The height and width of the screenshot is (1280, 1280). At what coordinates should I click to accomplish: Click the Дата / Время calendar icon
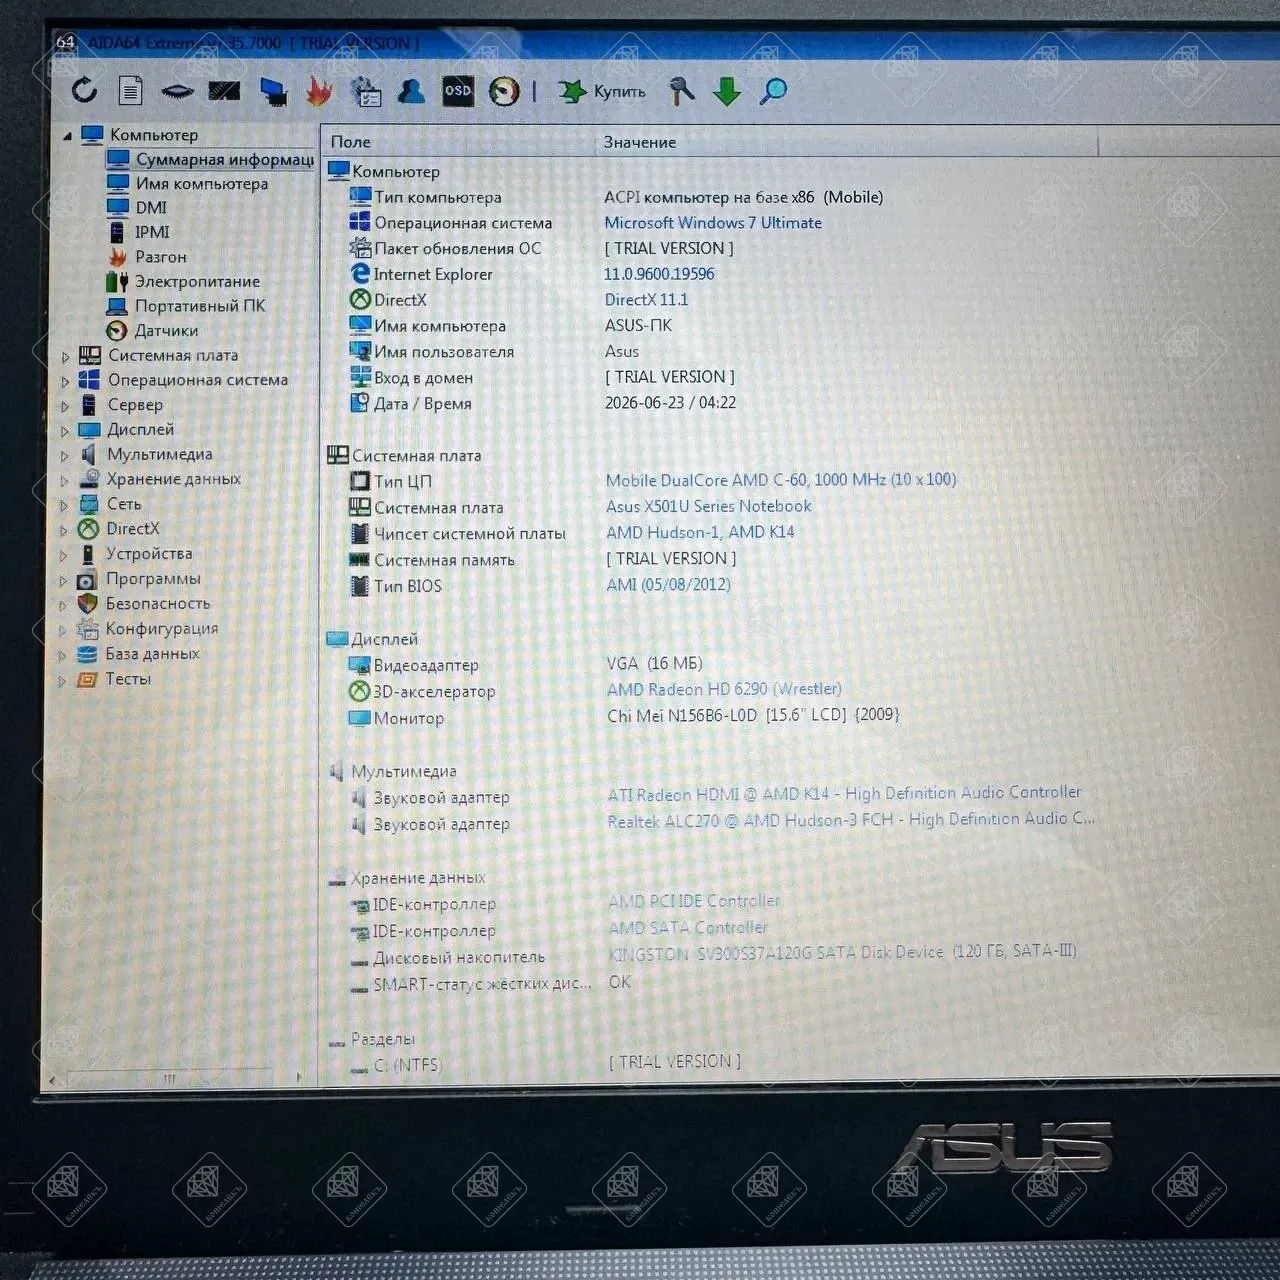360,403
